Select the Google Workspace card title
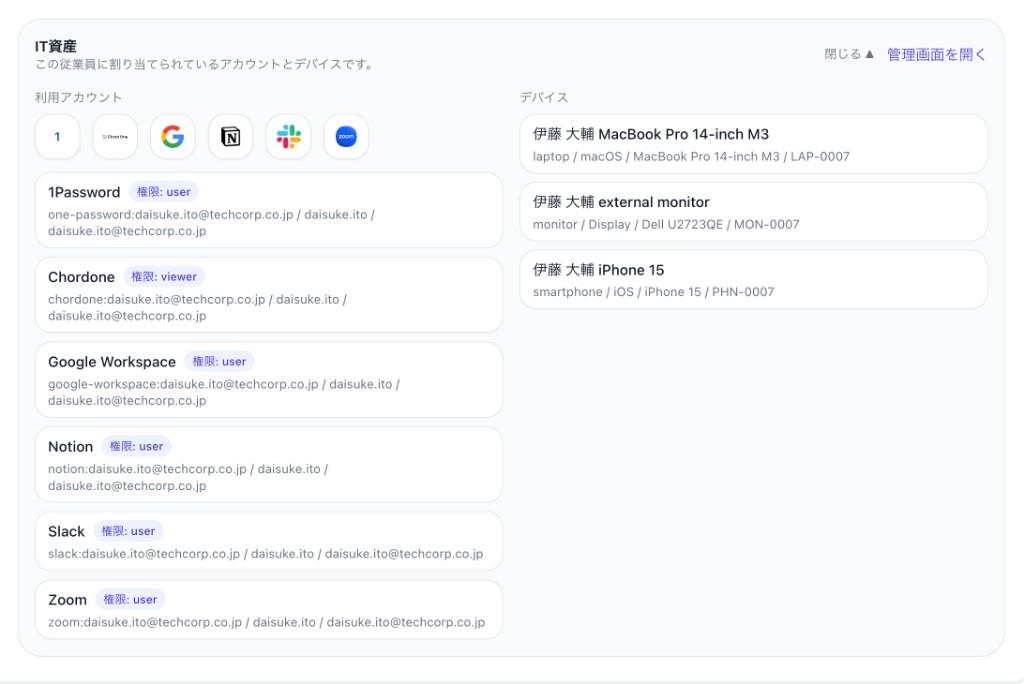 [x=112, y=362]
